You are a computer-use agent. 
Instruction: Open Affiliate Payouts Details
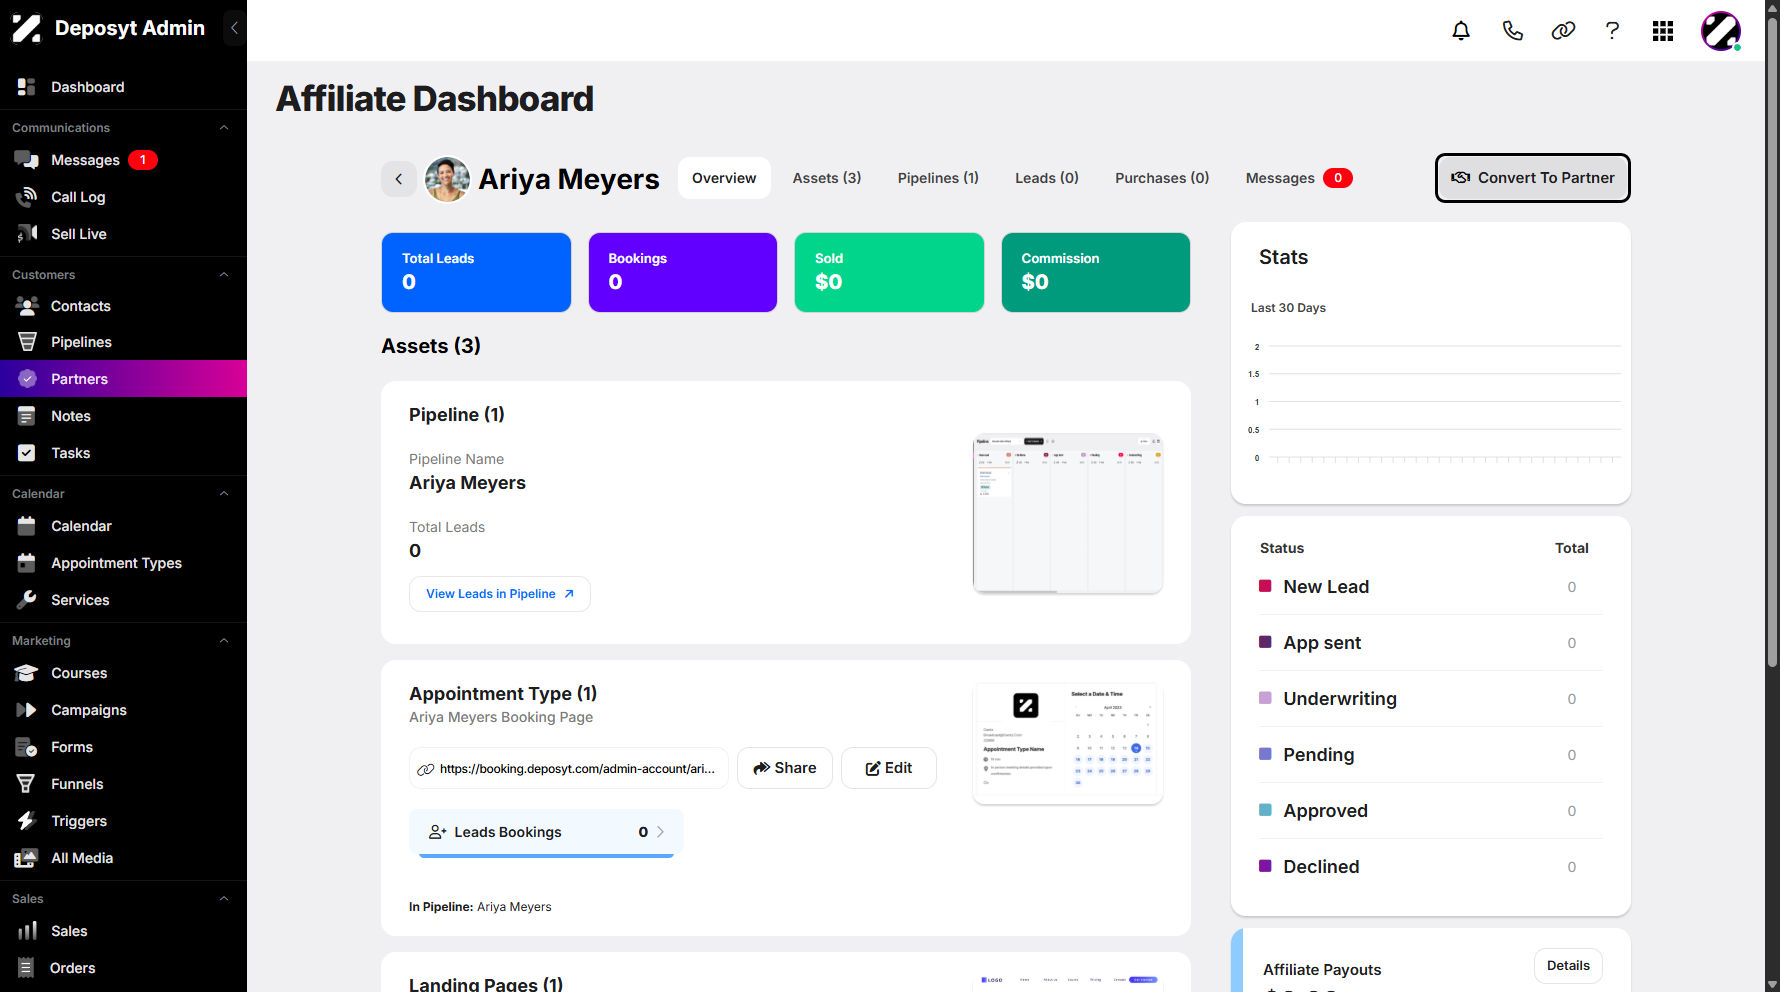pyautogui.click(x=1568, y=966)
